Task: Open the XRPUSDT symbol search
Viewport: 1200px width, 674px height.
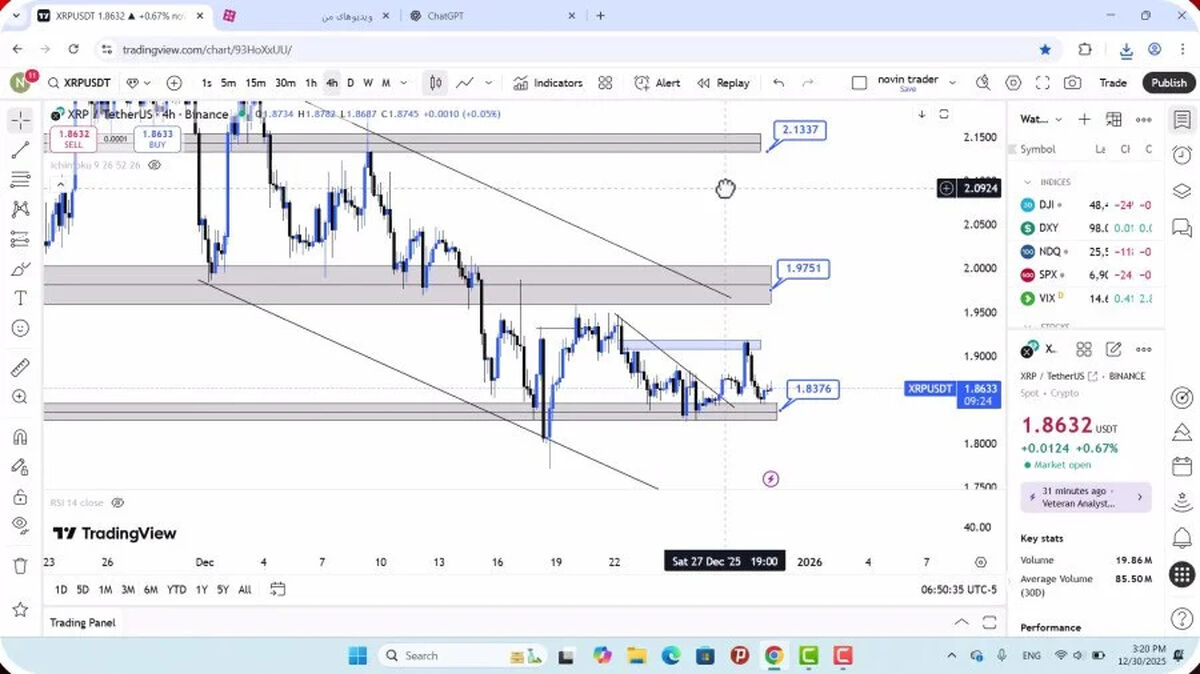Action: point(79,83)
